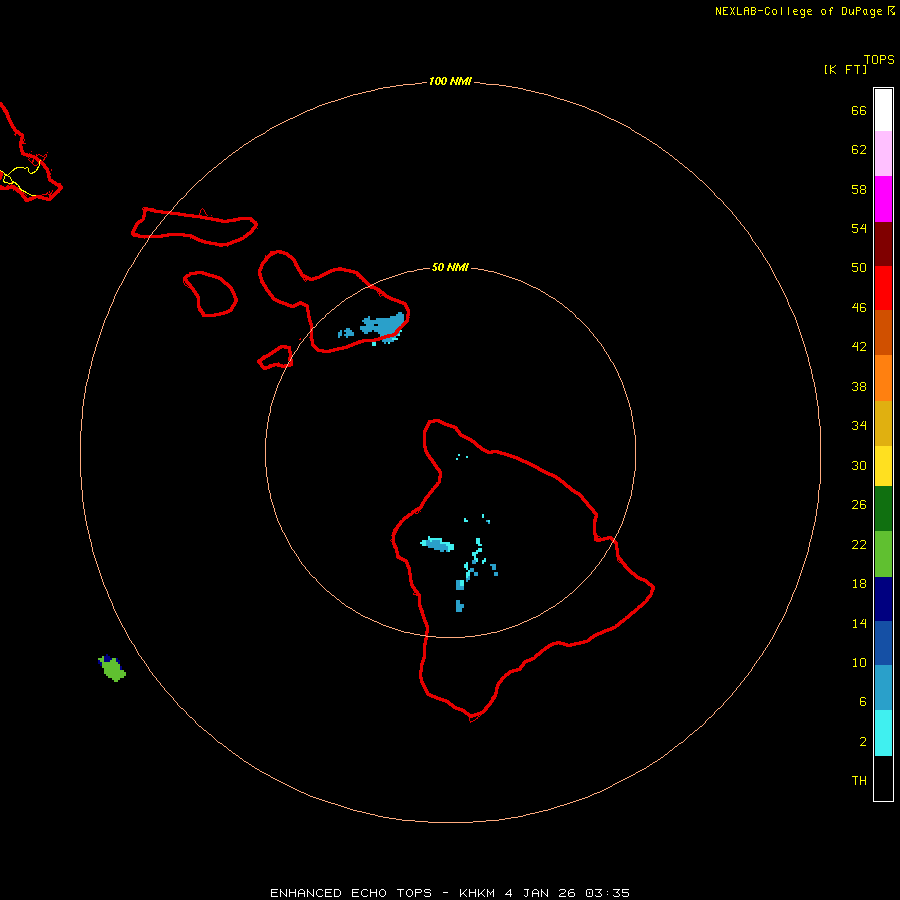Click the "TH" threshold legend label

[x=859, y=781]
